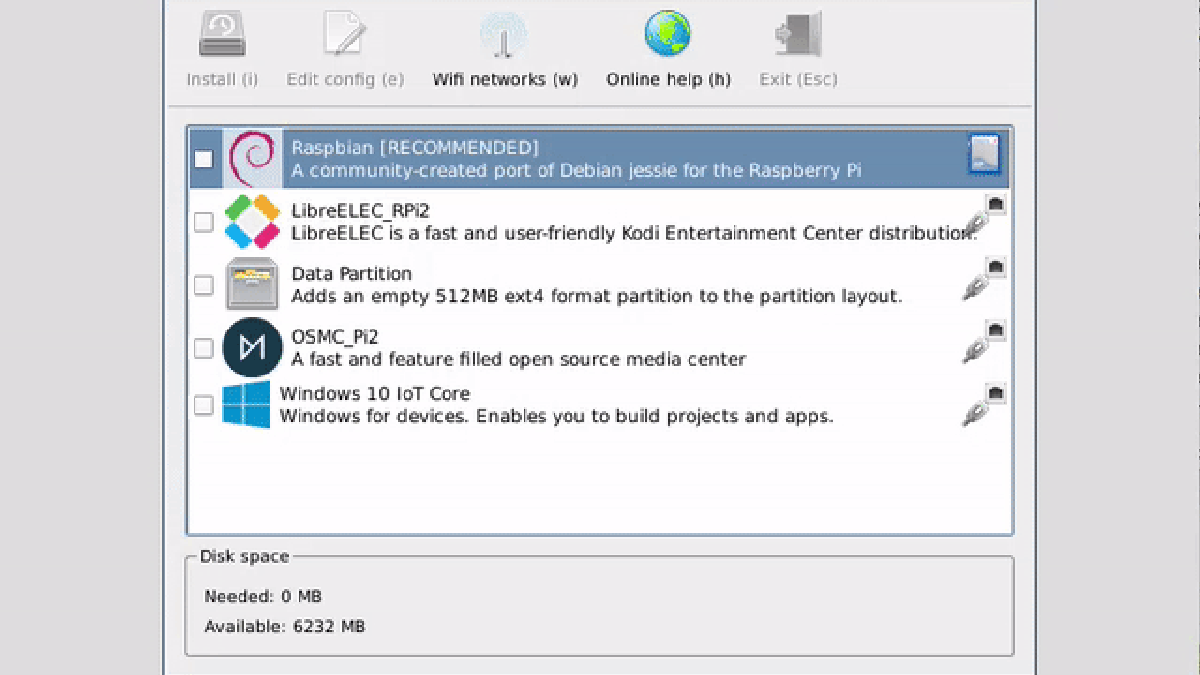Click the network cable icon on Windows 10 row
1200x675 pixels.
click(x=984, y=406)
